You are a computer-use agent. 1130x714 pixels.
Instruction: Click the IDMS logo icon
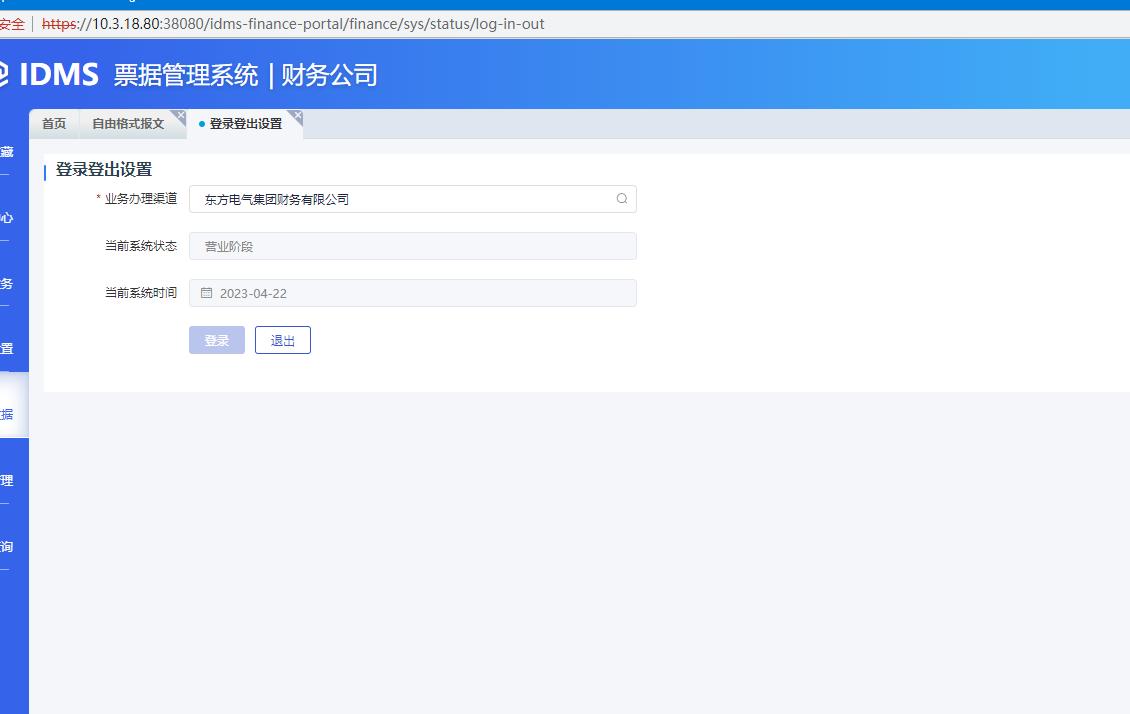(x=3, y=74)
